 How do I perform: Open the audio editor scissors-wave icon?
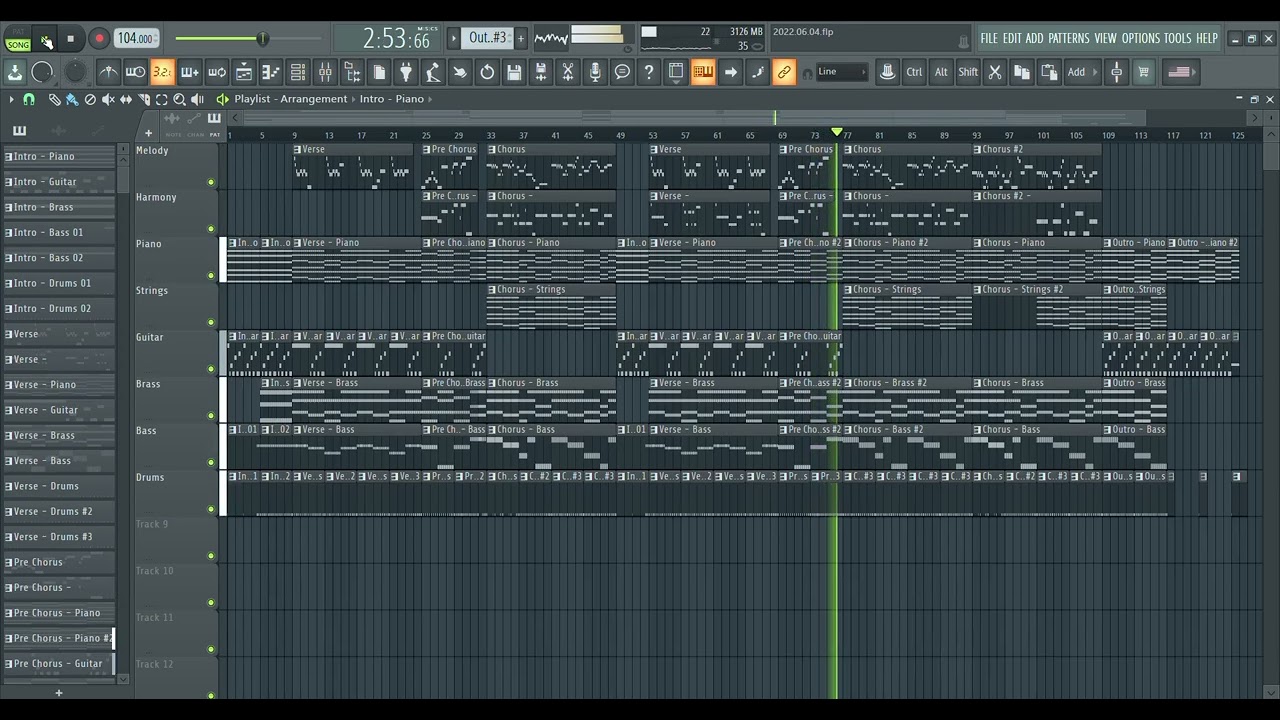coord(568,72)
